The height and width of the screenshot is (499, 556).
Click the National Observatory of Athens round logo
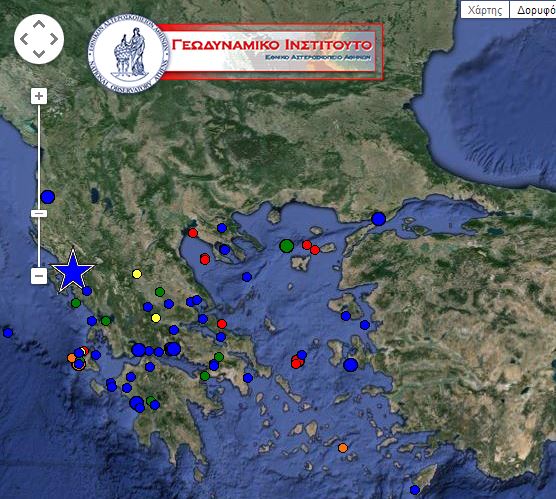click(x=129, y=53)
